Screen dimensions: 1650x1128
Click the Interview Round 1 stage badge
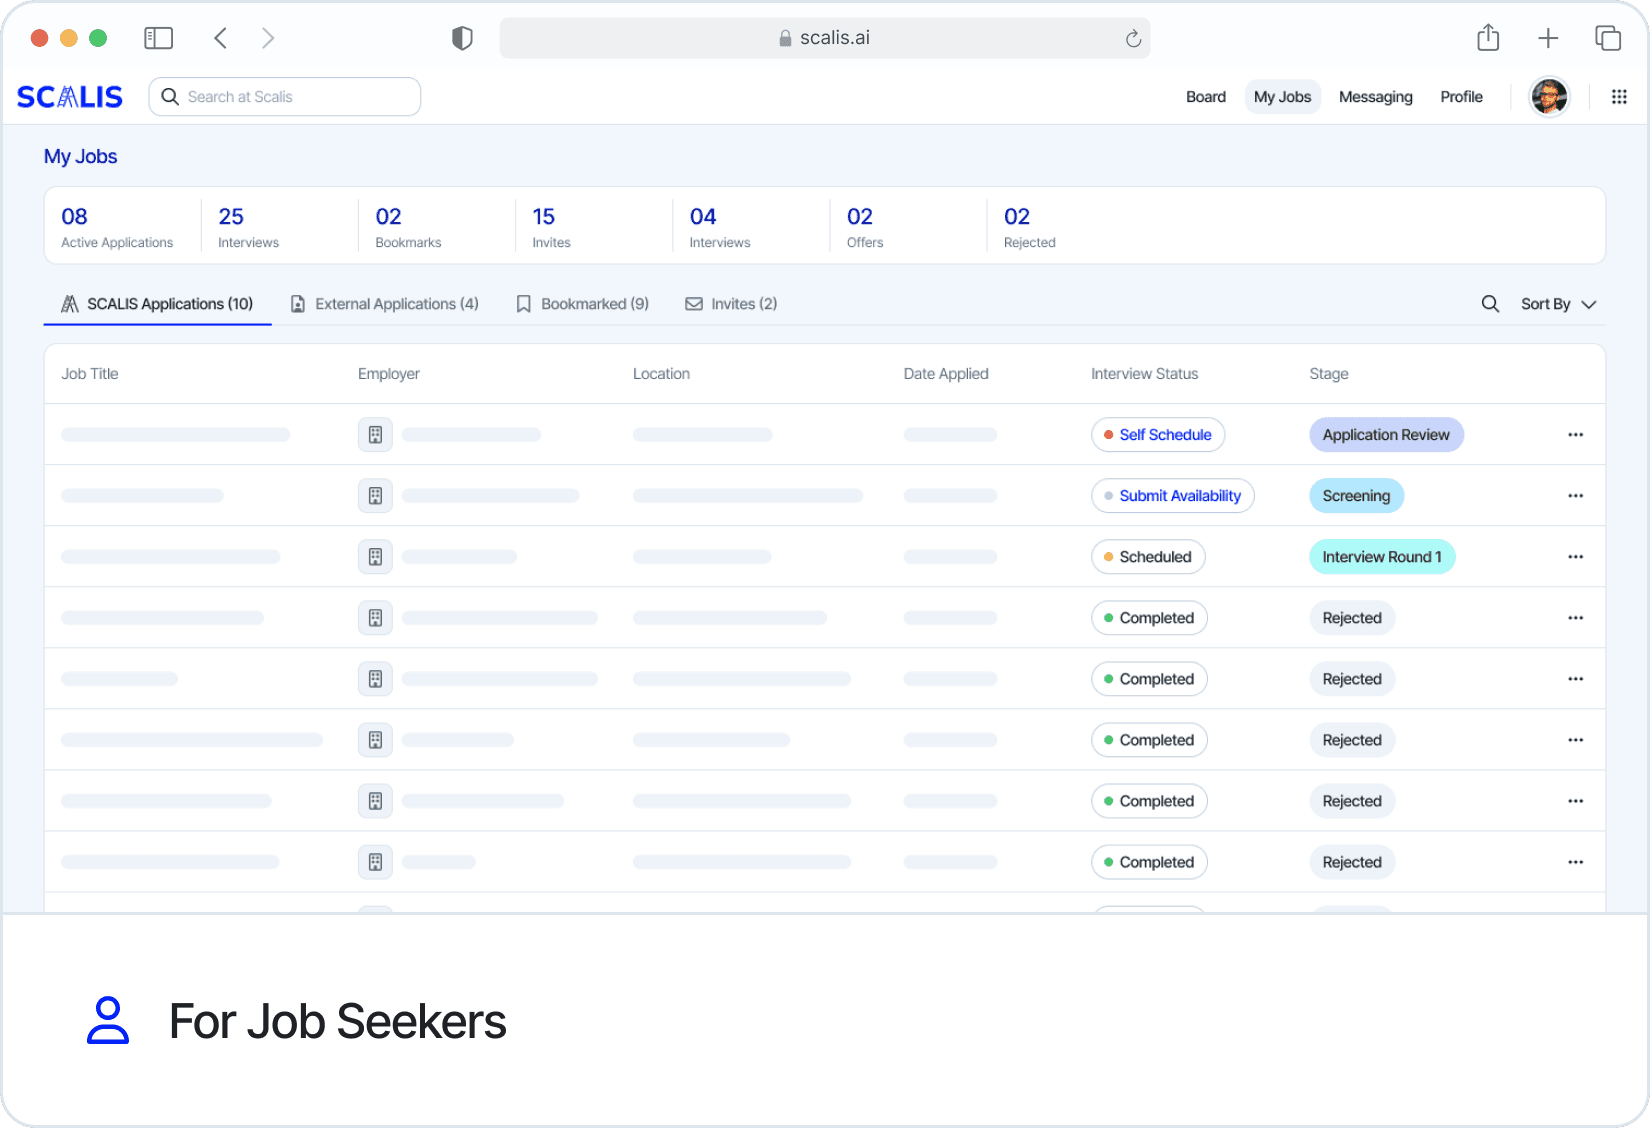[1381, 557]
